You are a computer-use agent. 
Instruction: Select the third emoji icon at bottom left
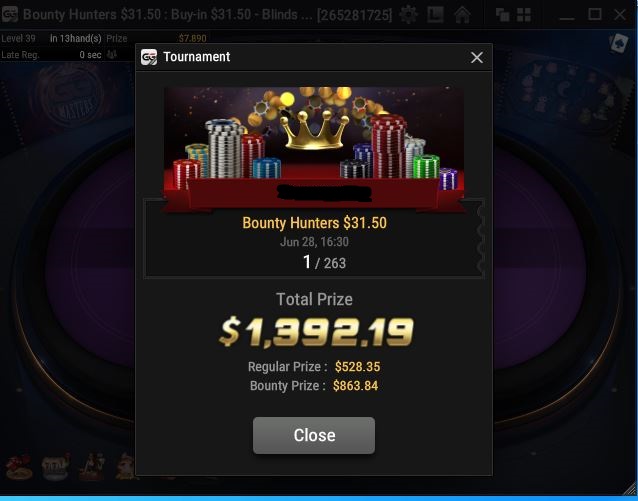(92, 467)
